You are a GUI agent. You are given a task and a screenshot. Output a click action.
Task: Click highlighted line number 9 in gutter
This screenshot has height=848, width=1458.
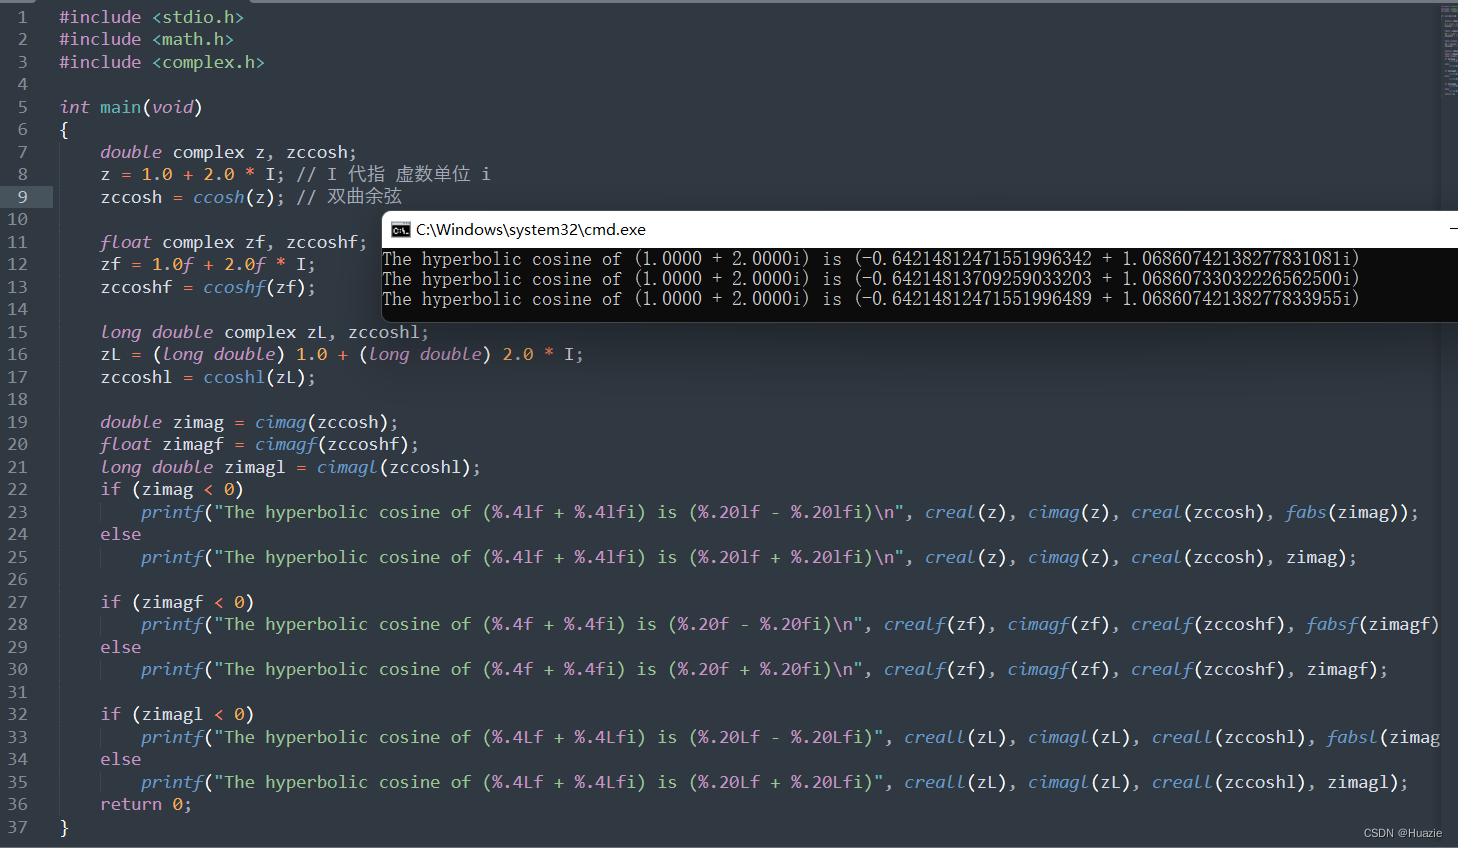(22, 197)
